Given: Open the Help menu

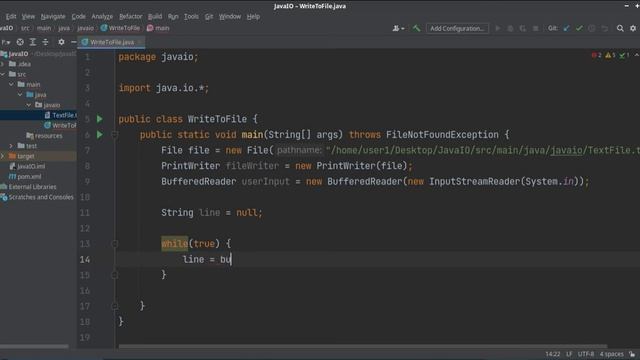Looking at the screenshot, I should click(x=253, y=16).
